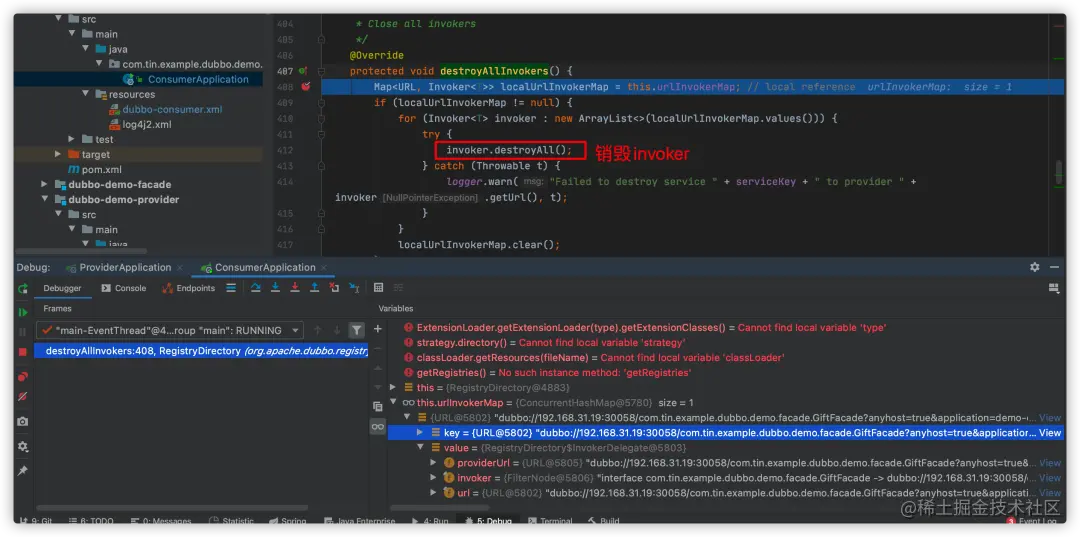Collapse the {URL@5802} map entry
1080x537 pixels.
(408, 417)
